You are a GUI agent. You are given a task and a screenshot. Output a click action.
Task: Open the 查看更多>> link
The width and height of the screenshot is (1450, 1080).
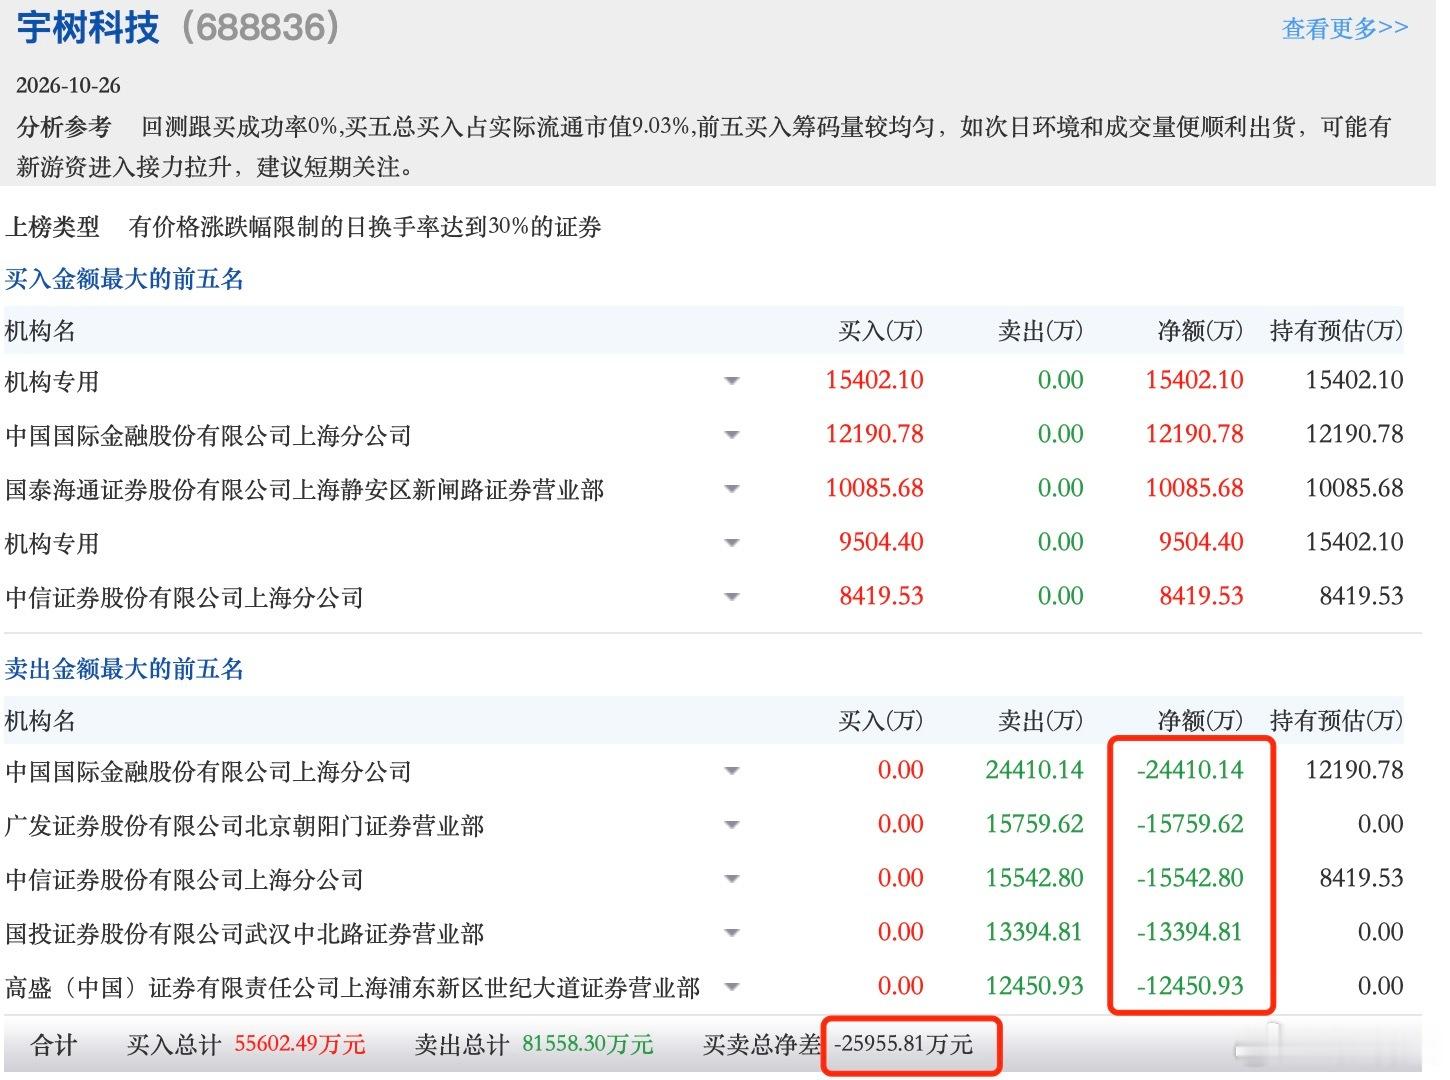1345,28
